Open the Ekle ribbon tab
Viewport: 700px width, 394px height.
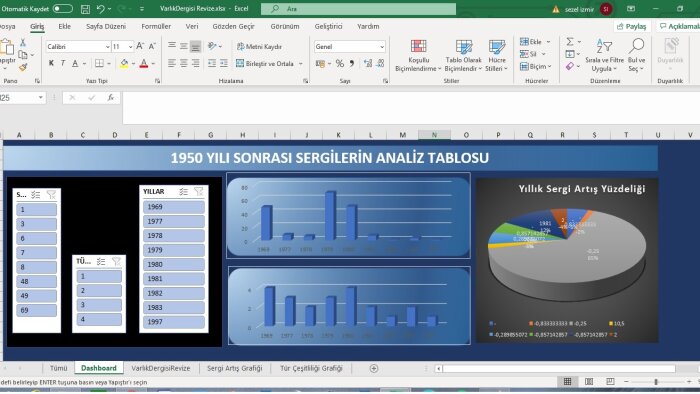(x=64, y=26)
